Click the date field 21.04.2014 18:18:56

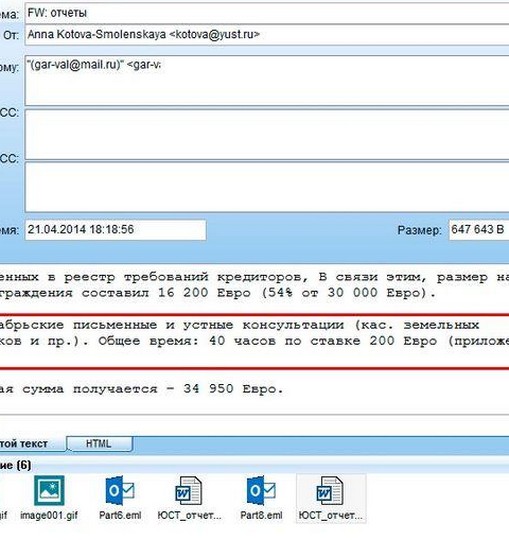click(115, 230)
